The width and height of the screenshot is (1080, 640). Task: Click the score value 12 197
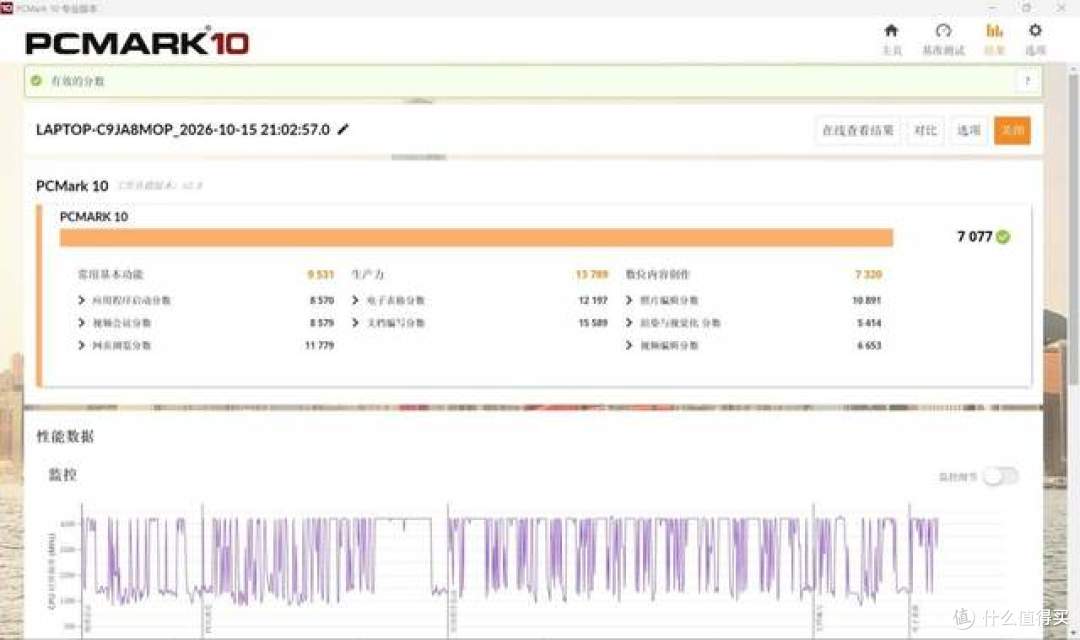click(593, 300)
